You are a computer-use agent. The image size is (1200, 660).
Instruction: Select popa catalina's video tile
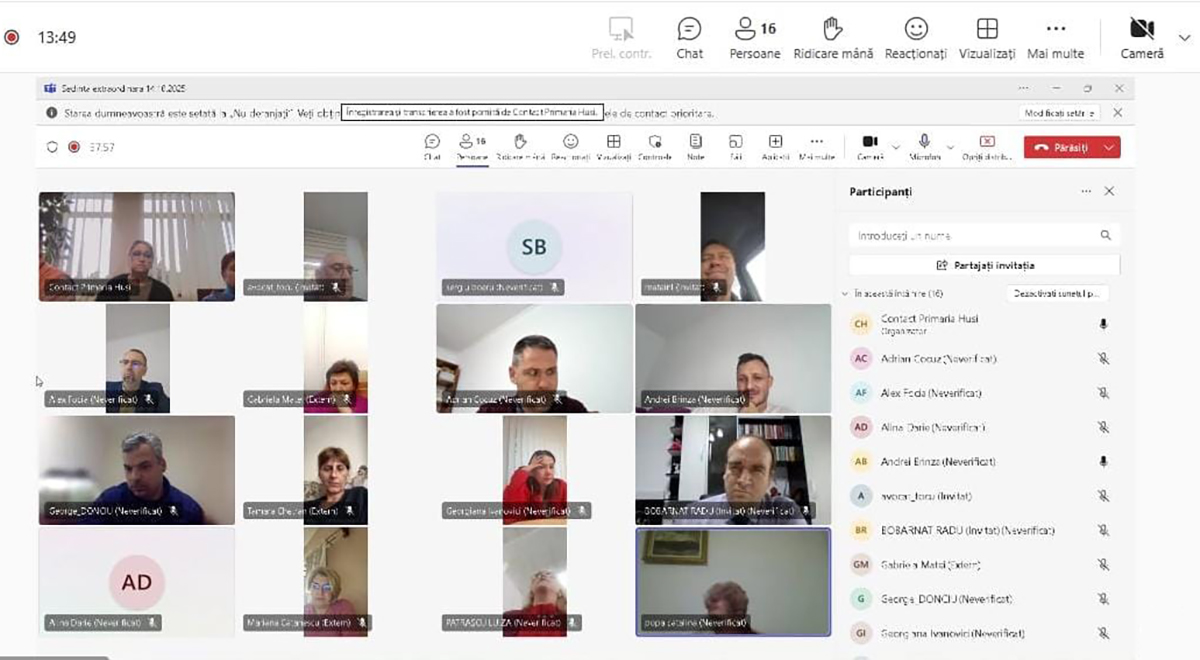tap(733, 581)
